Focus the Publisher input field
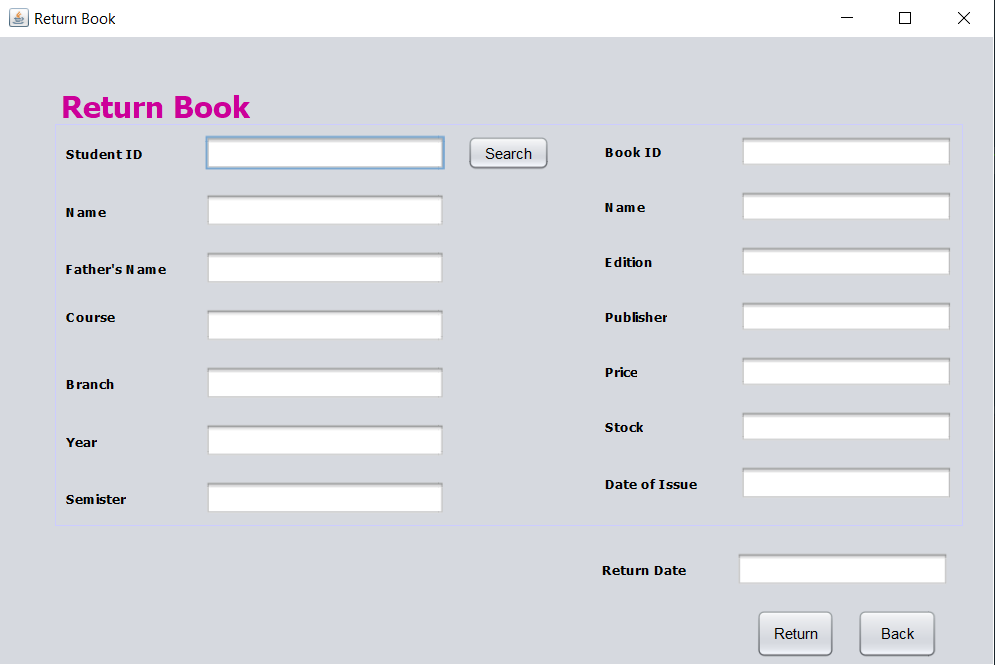Image resolution: width=995 pixels, height=665 pixels. click(845, 317)
